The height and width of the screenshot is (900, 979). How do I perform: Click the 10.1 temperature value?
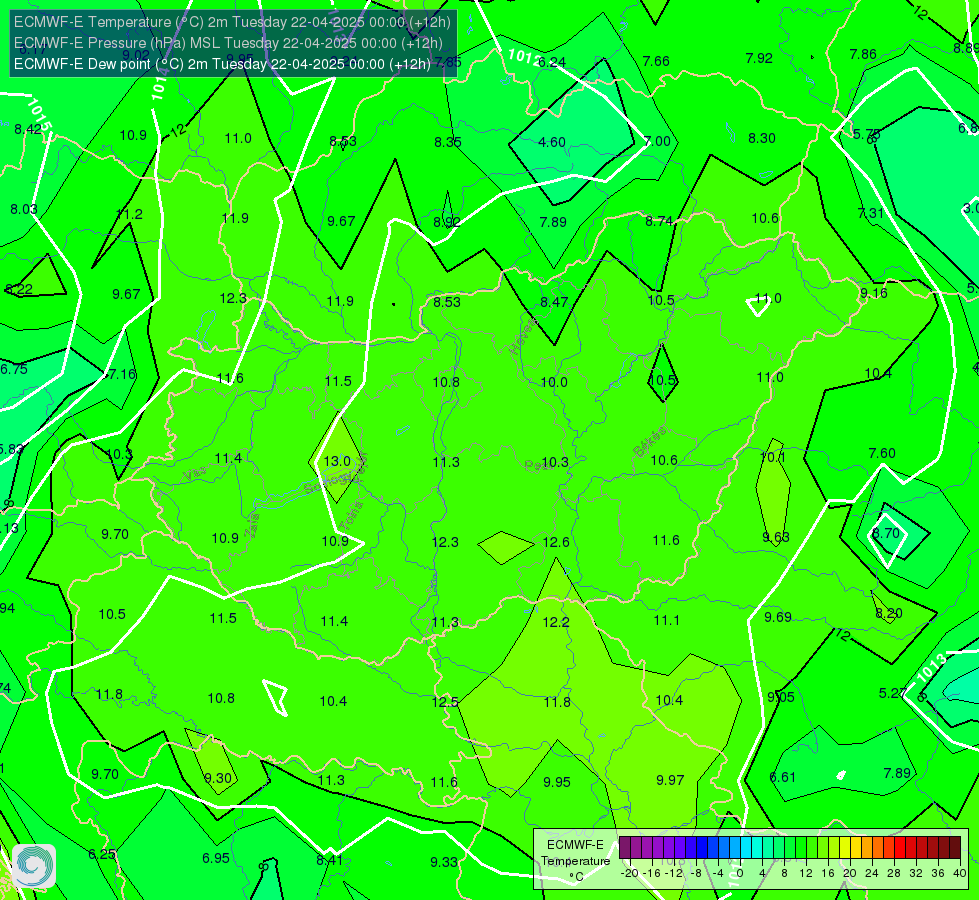[x=773, y=457]
